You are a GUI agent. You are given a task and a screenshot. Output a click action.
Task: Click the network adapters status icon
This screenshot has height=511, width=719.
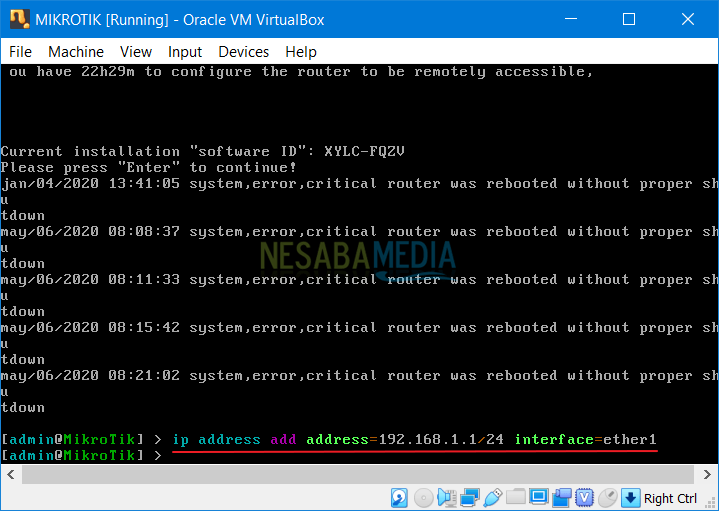469,498
